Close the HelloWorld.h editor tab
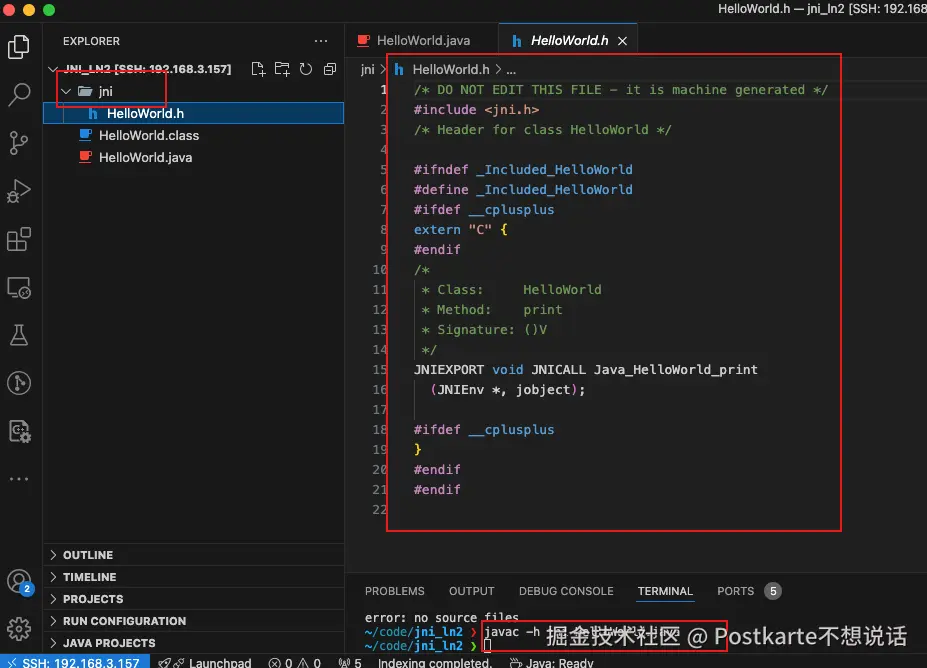 623,41
